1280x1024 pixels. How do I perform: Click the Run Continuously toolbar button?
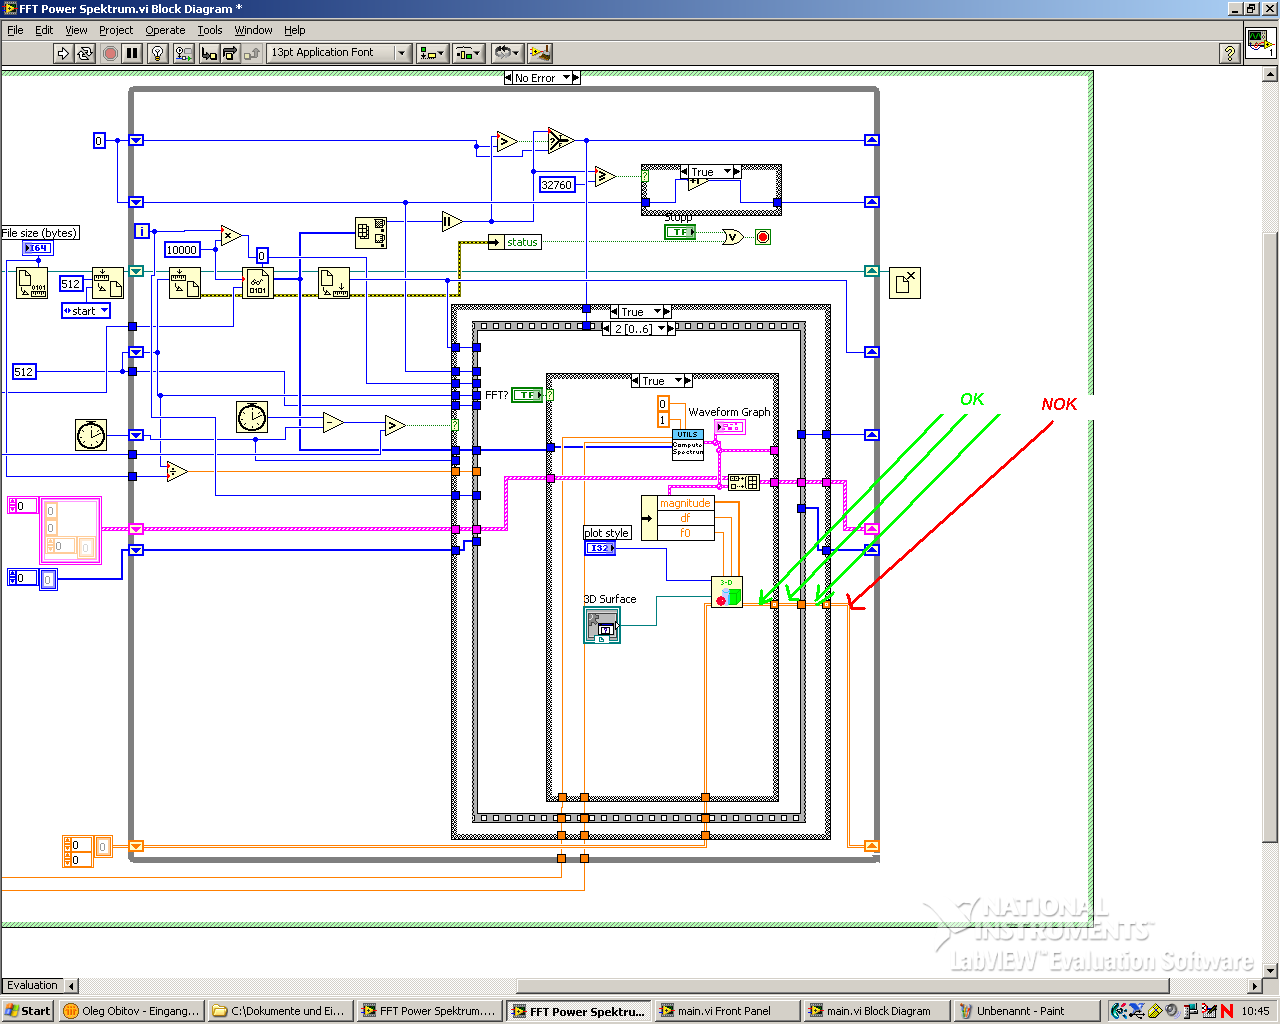(x=85, y=53)
